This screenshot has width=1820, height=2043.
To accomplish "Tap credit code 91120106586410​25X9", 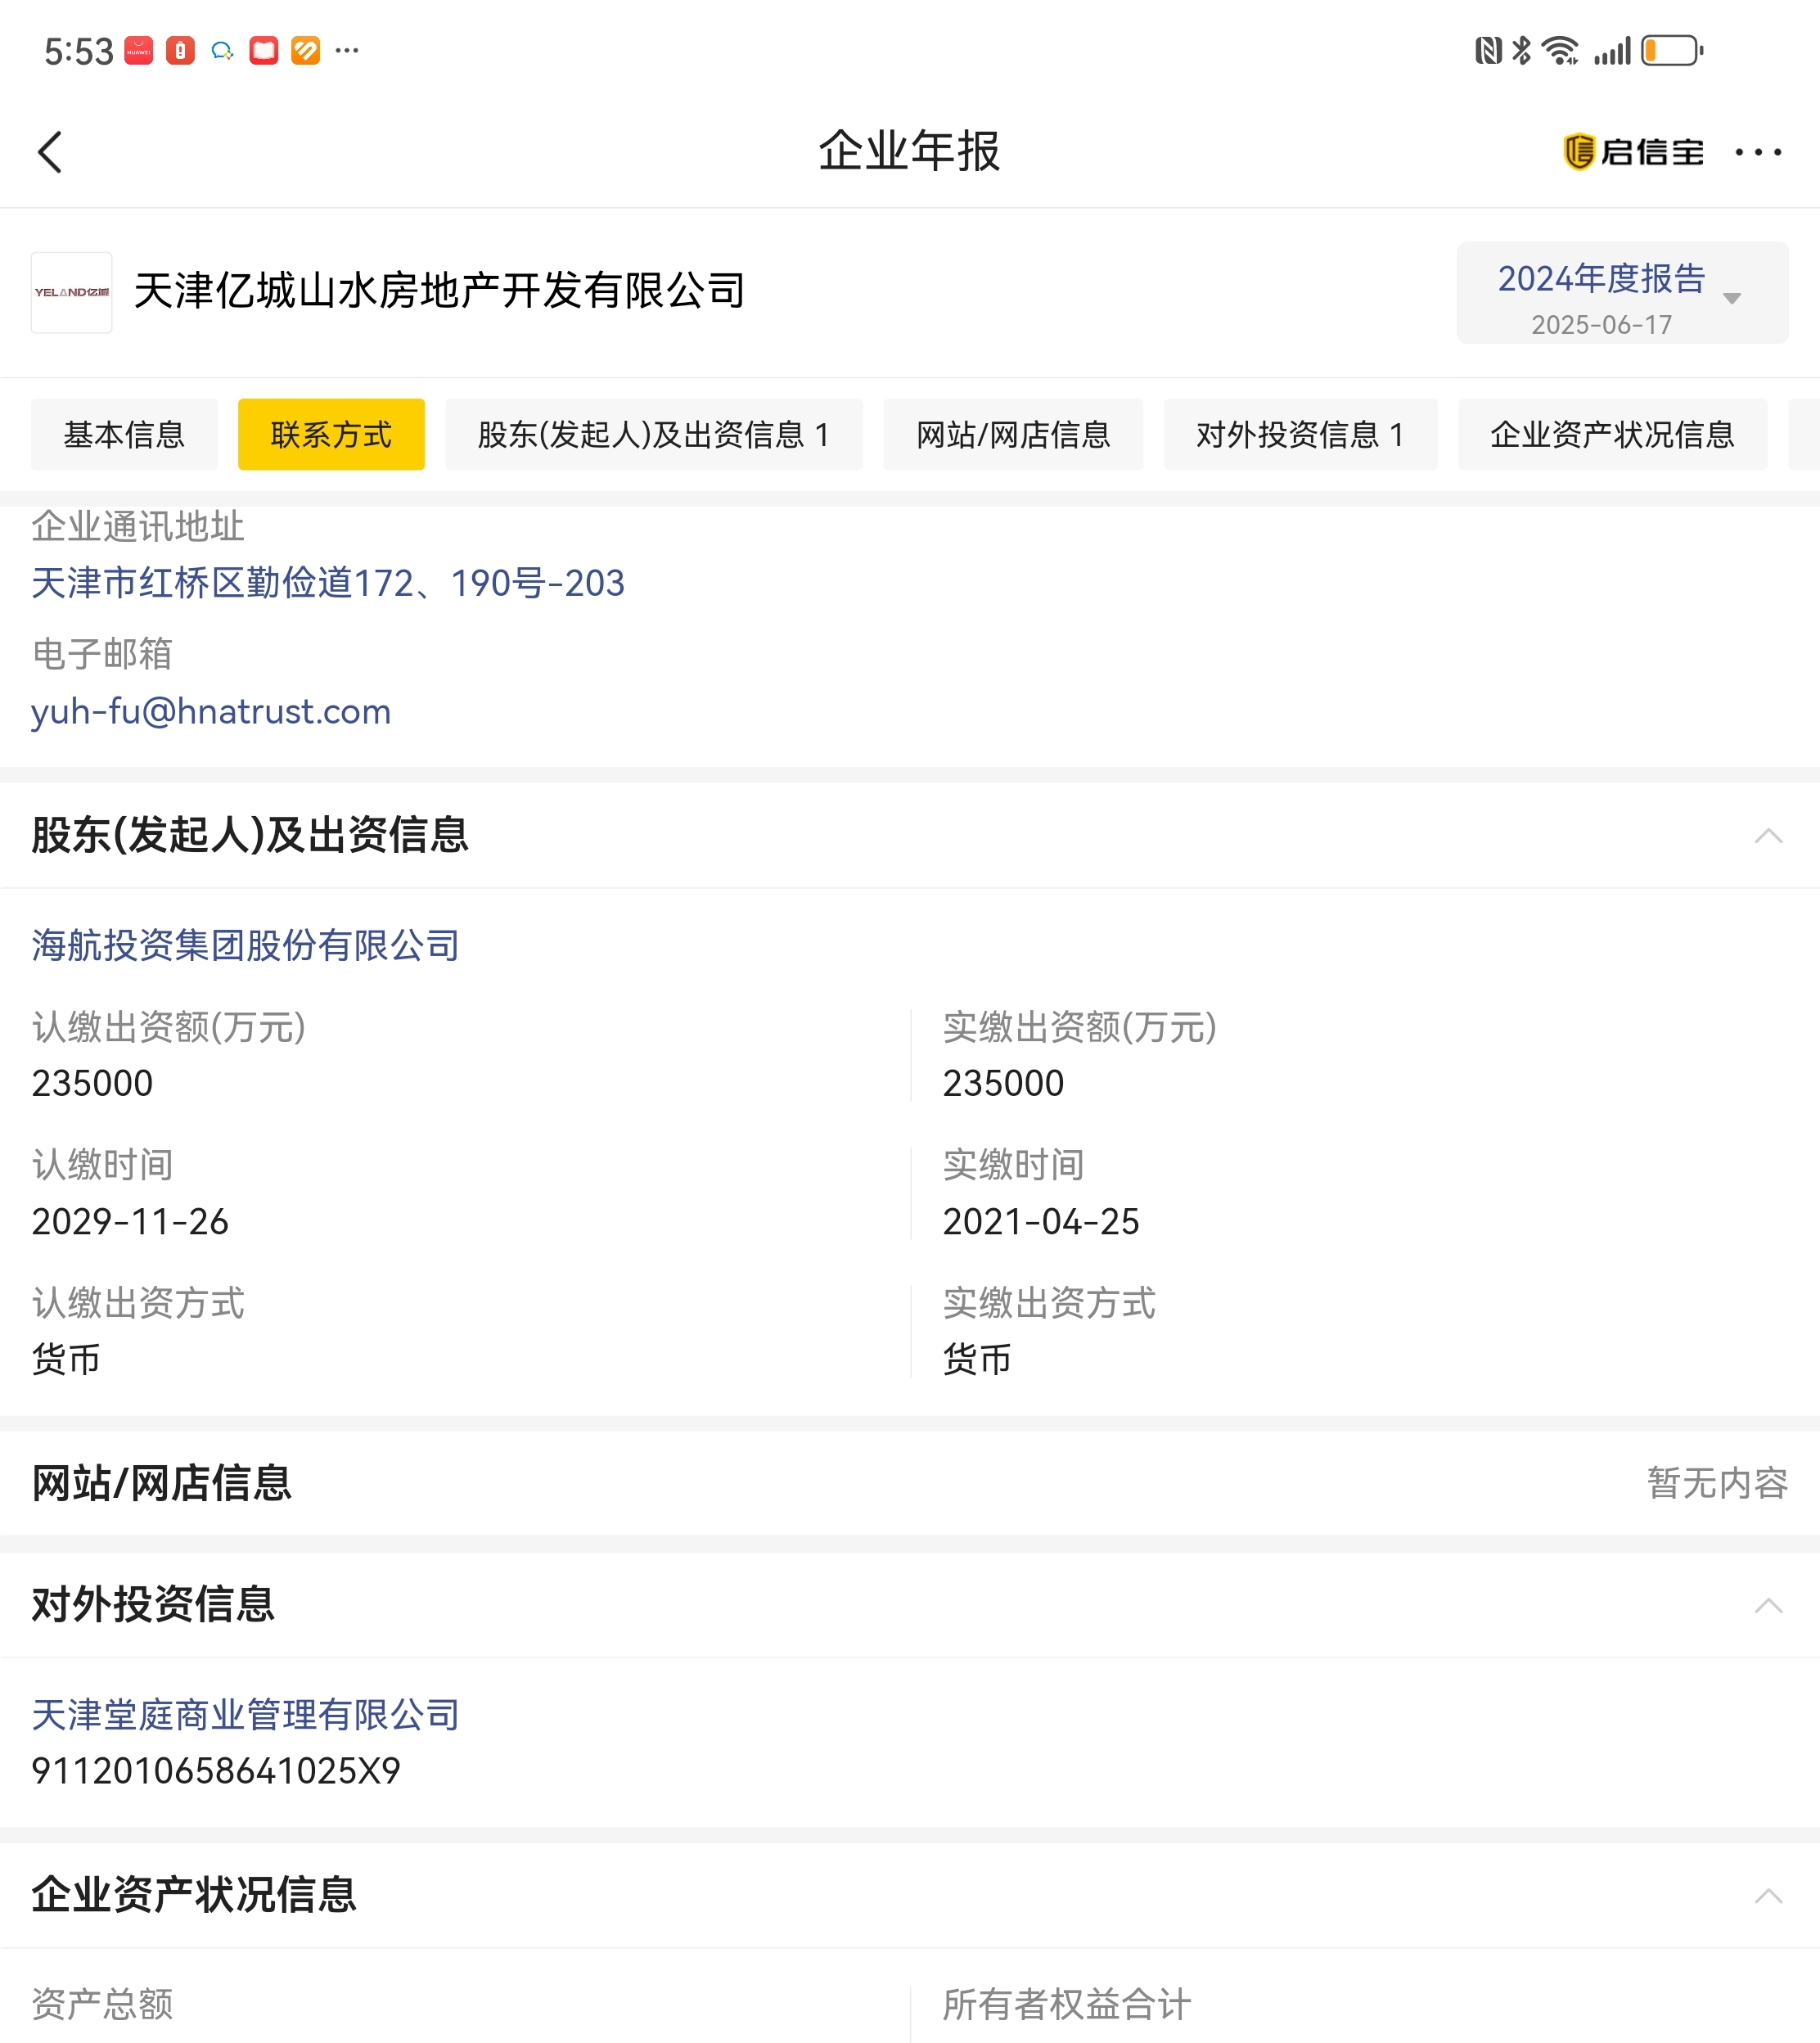I will click(216, 1771).
